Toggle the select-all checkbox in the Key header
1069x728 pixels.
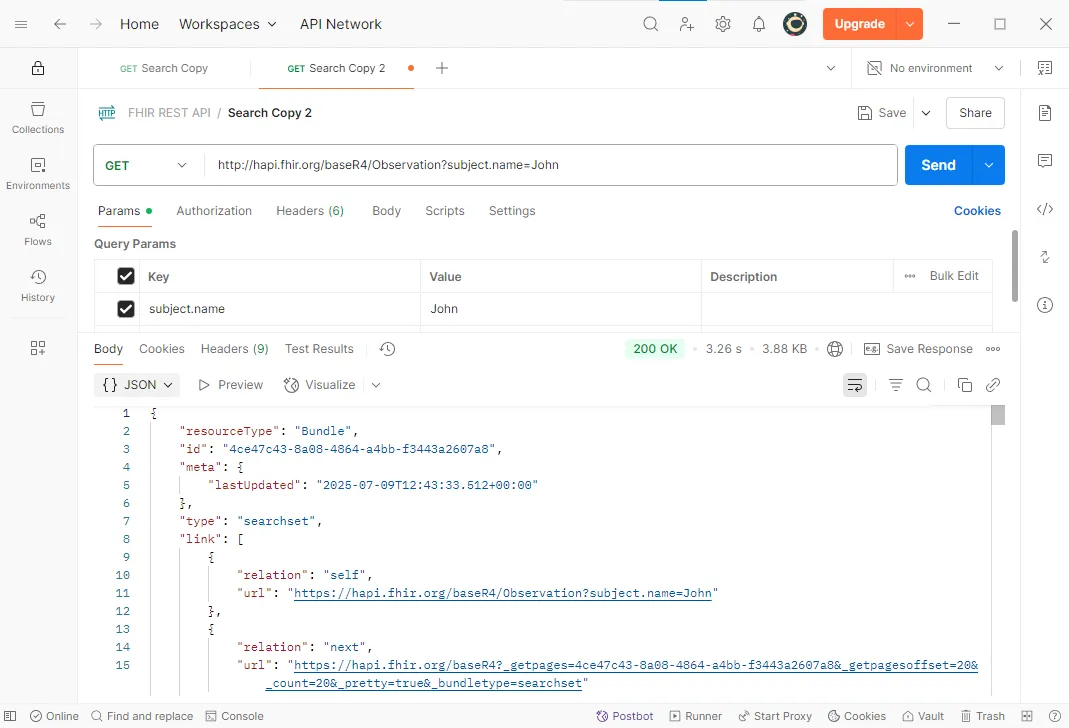(126, 276)
